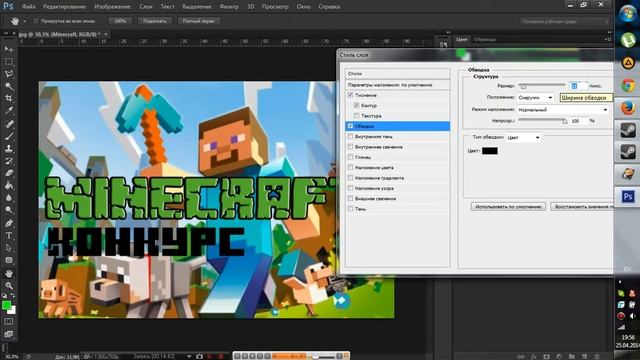Select the History Brush tool
Screen dimensions: 640x360
pos(9,161)
